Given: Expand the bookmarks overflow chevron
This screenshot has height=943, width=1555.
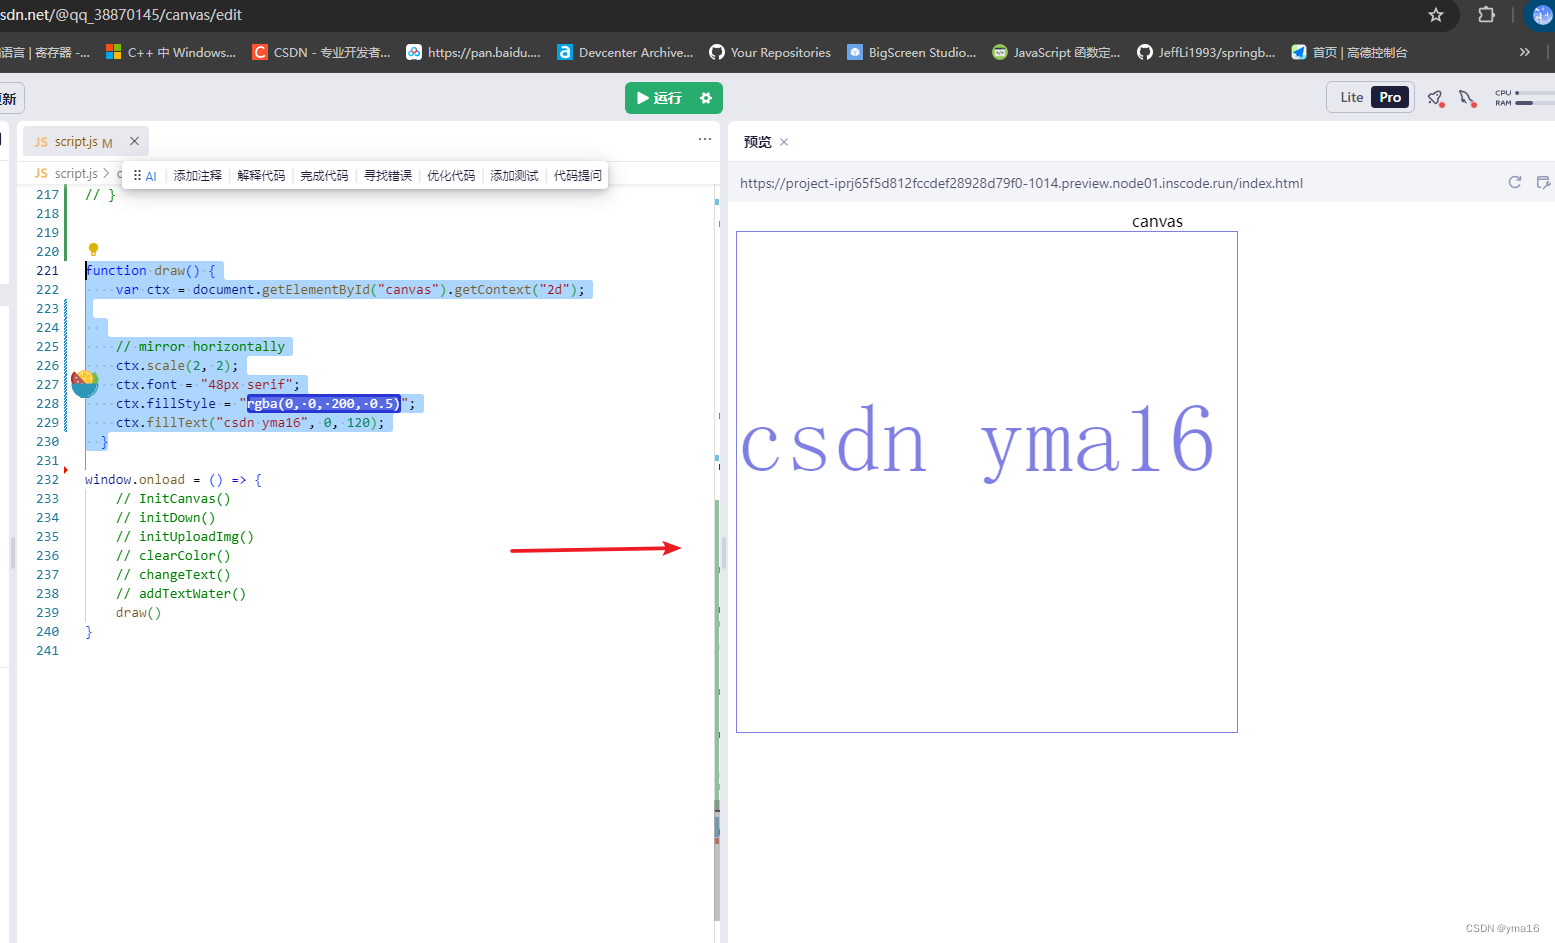Looking at the screenshot, I should 1525,52.
